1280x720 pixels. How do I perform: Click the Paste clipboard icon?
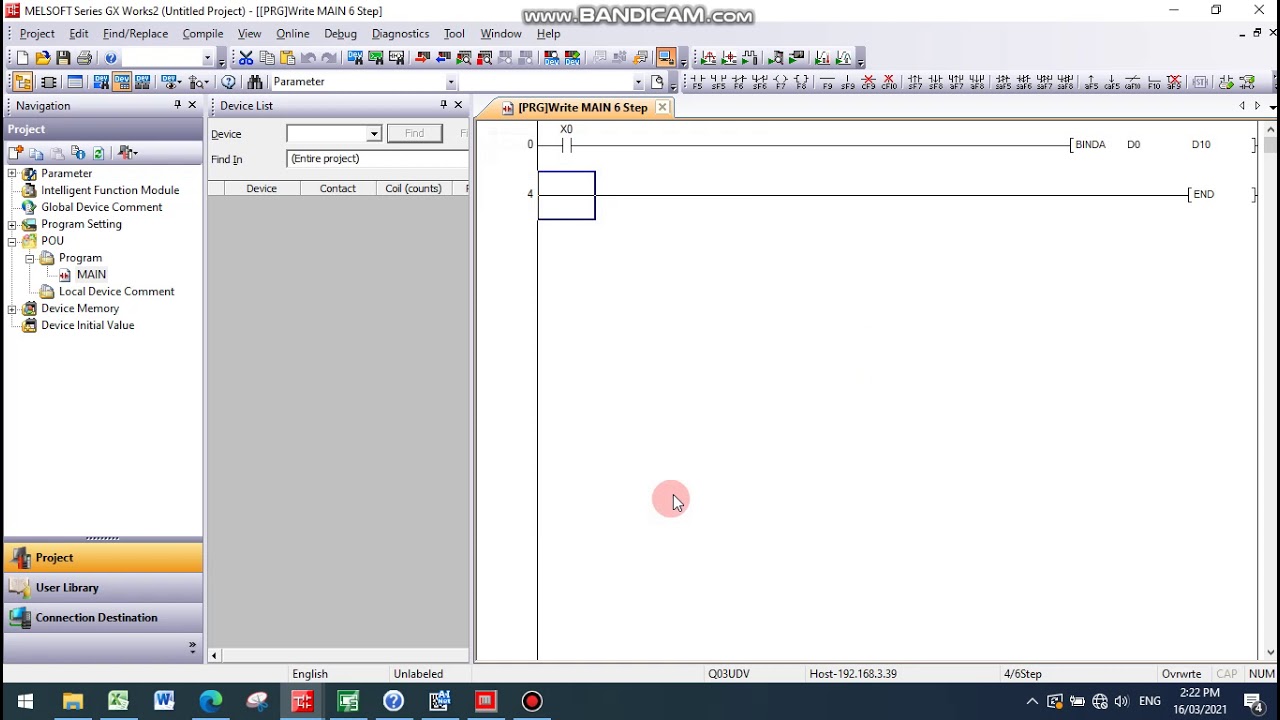[x=288, y=58]
